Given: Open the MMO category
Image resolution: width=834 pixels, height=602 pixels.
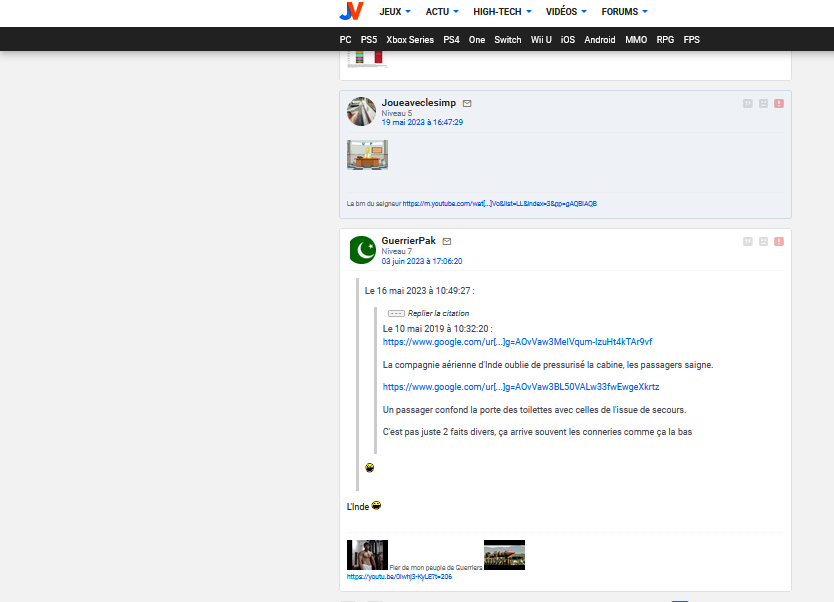Looking at the screenshot, I should pos(636,40).
